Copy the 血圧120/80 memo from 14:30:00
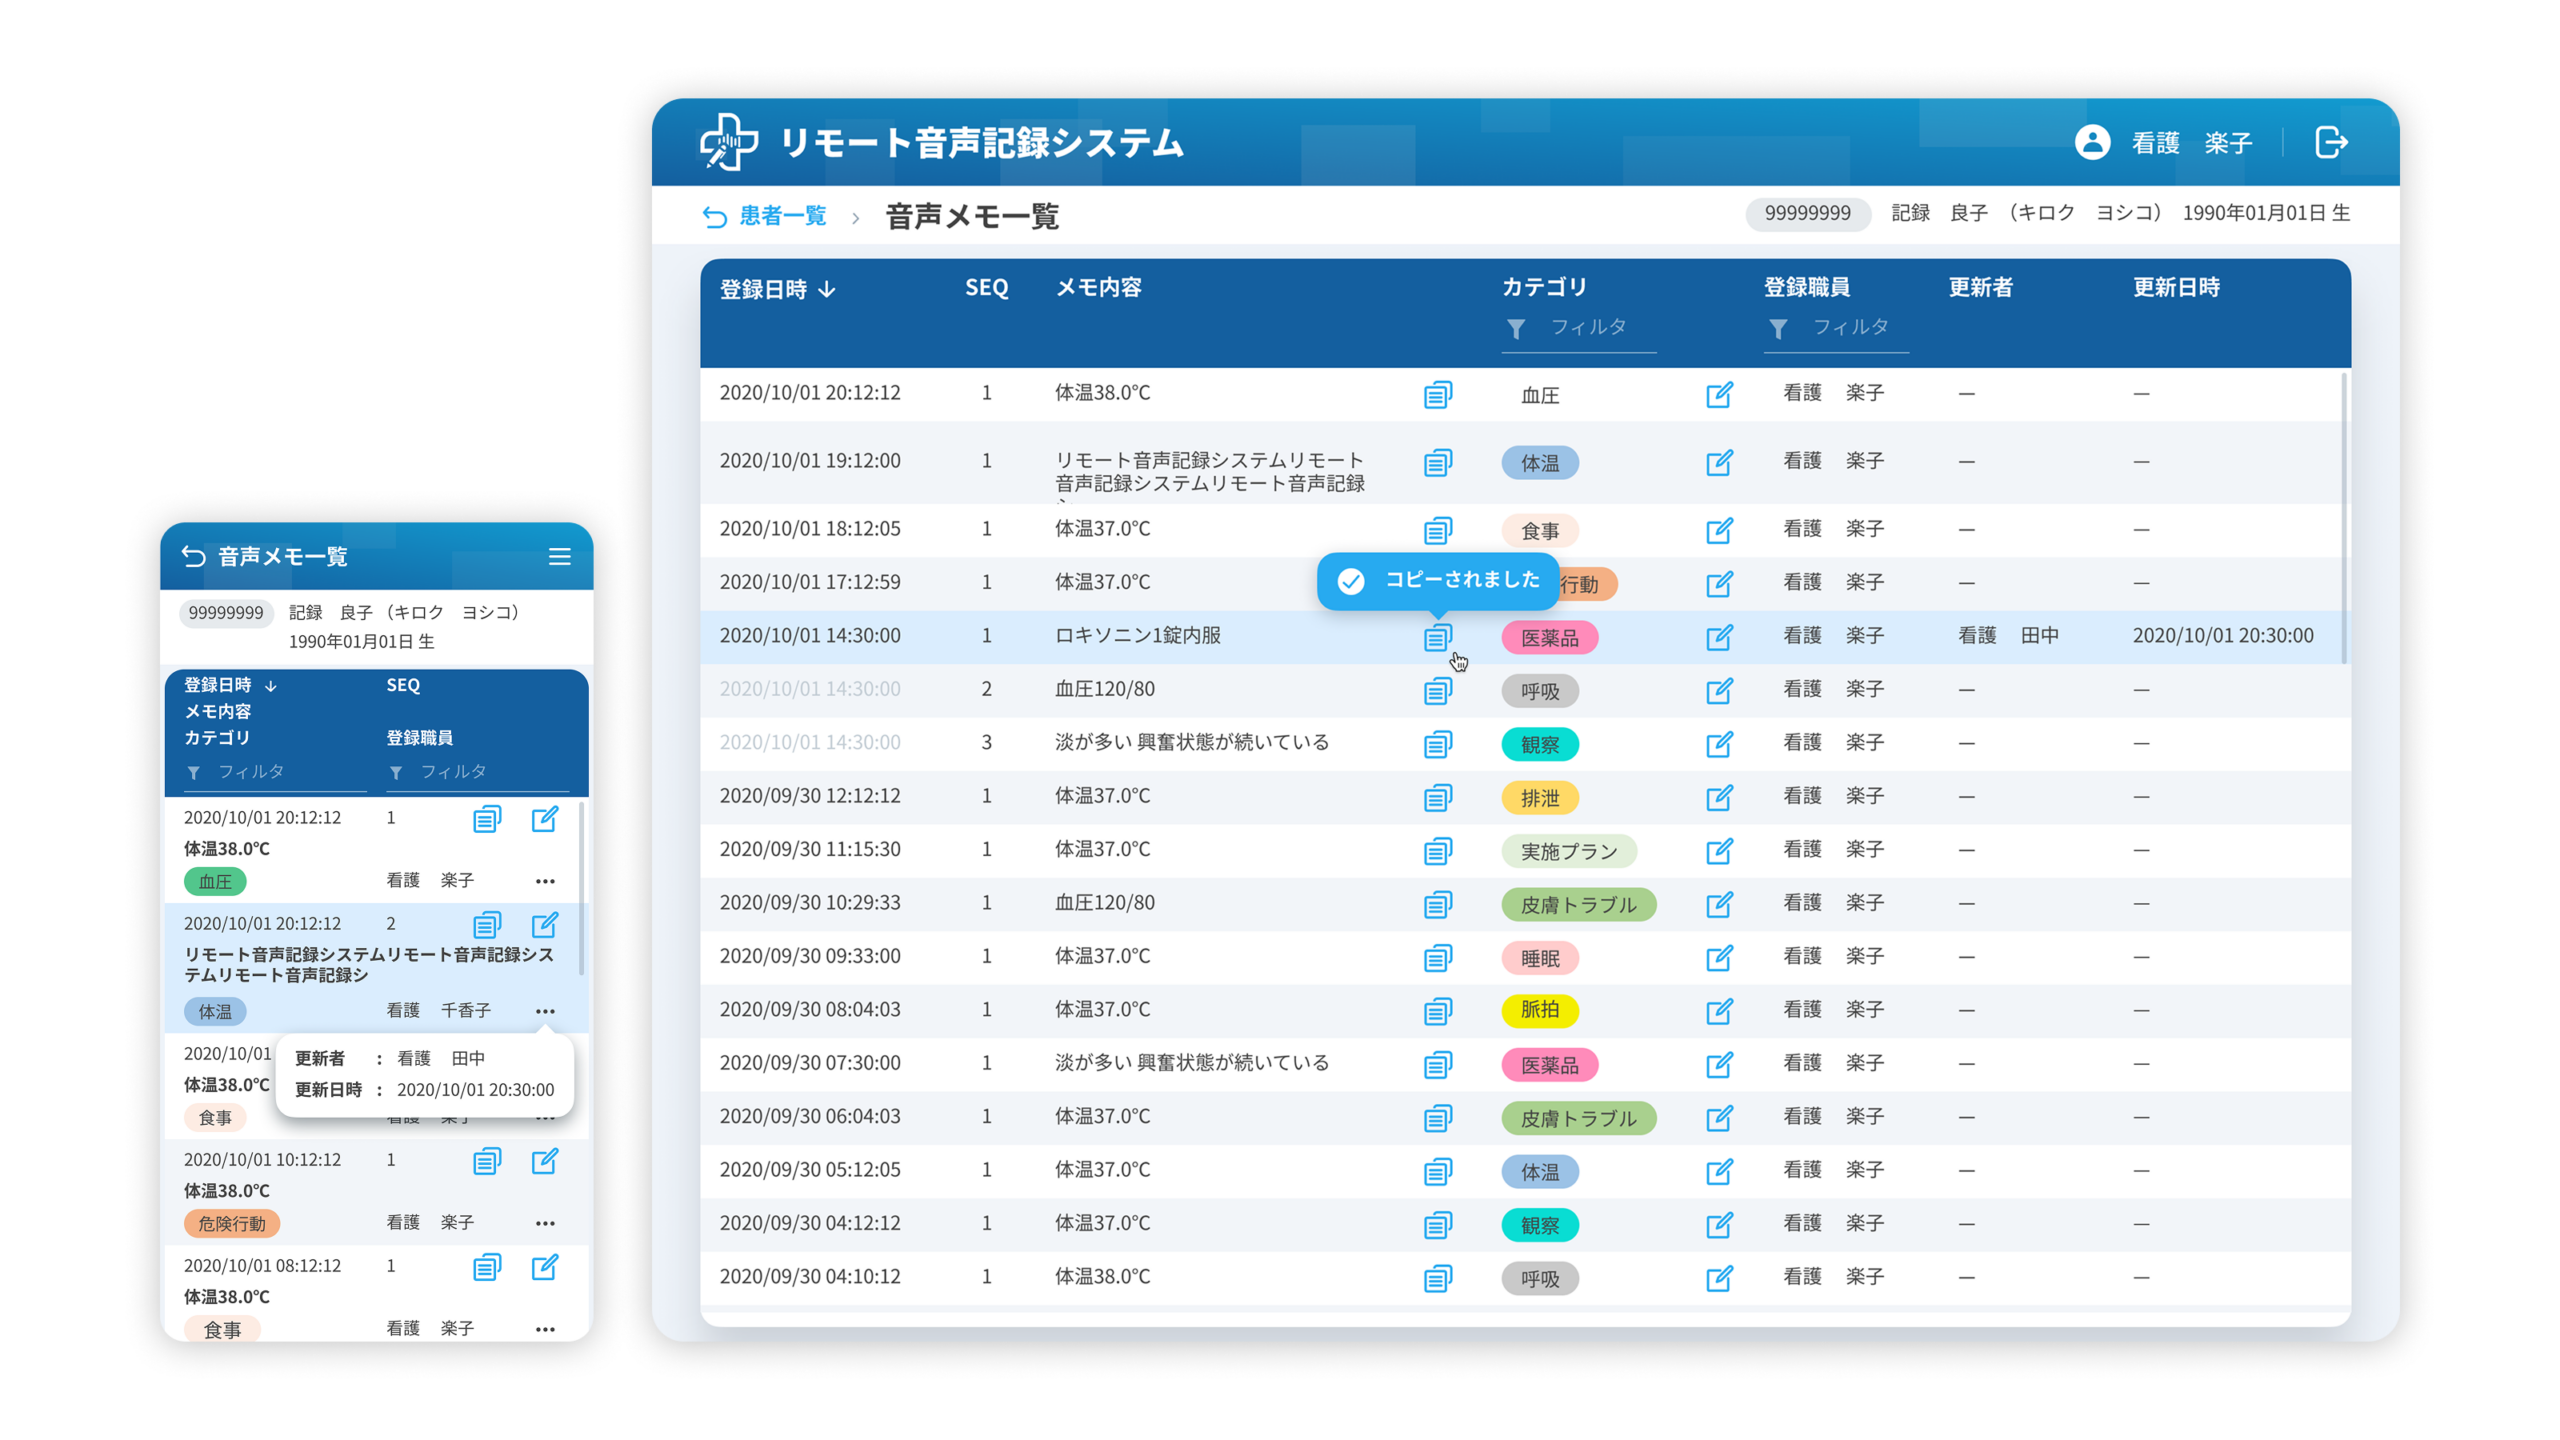 click(1438, 690)
